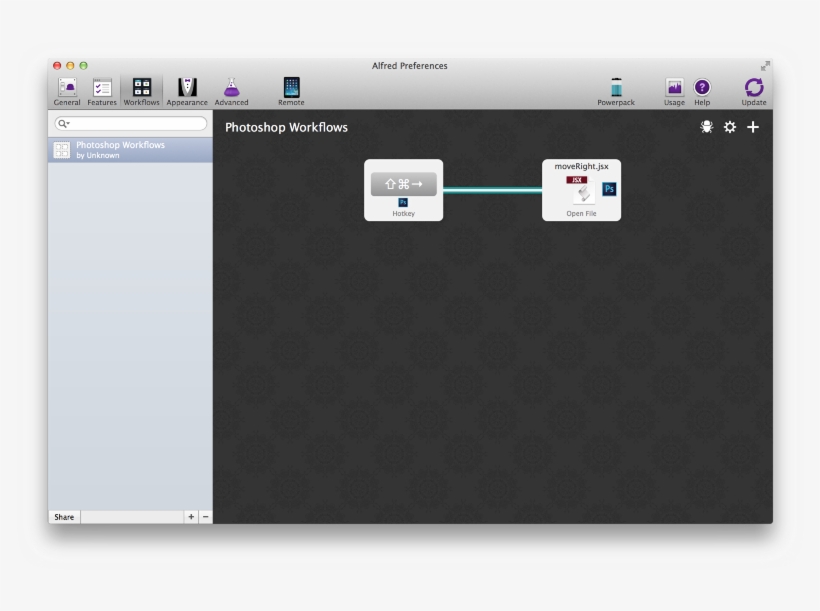Add a workflow object with plus
Viewport: 820px width, 611px height.
click(754, 127)
